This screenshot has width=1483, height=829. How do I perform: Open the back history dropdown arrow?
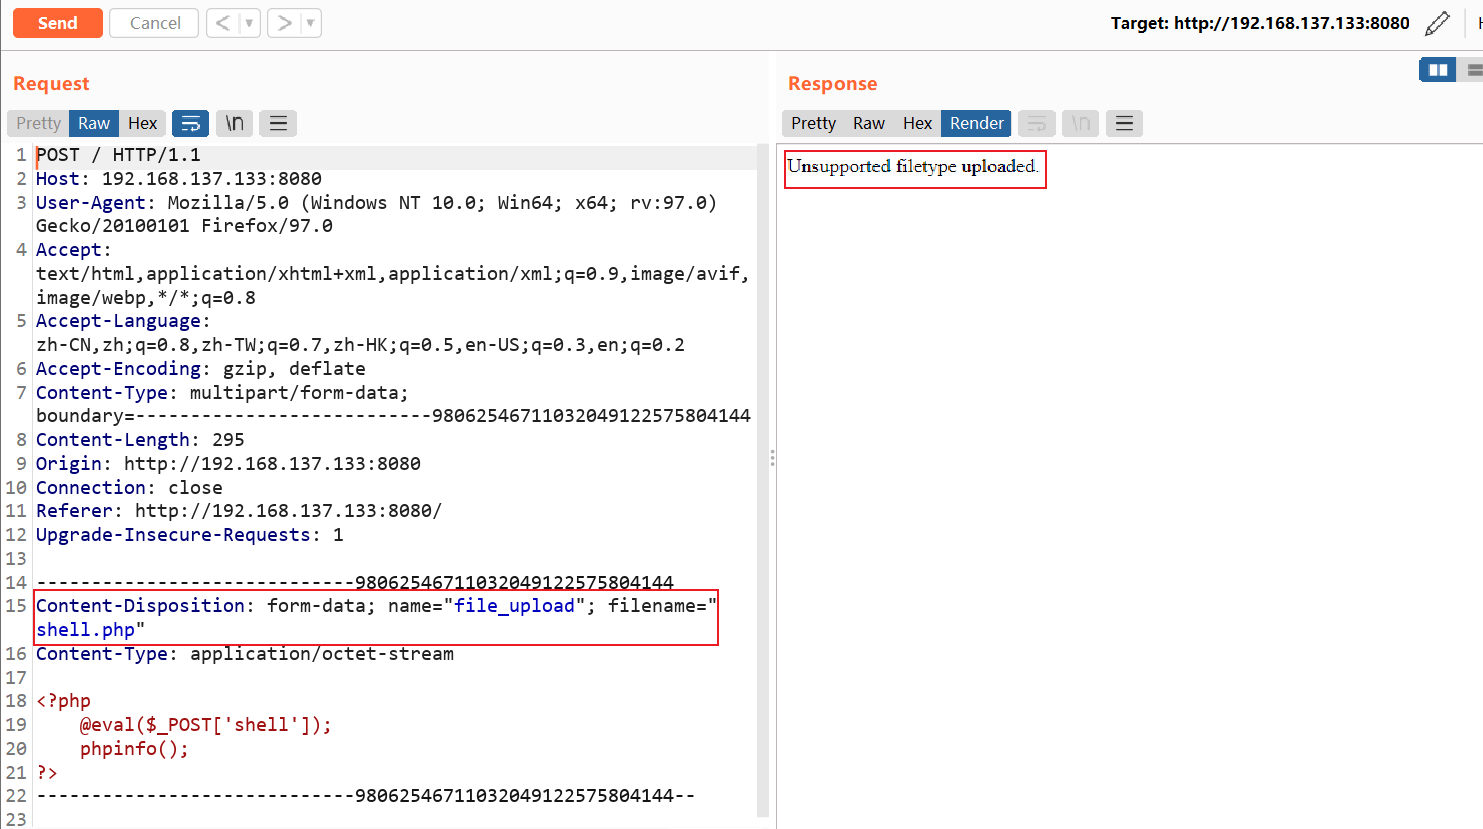coord(250,23)
